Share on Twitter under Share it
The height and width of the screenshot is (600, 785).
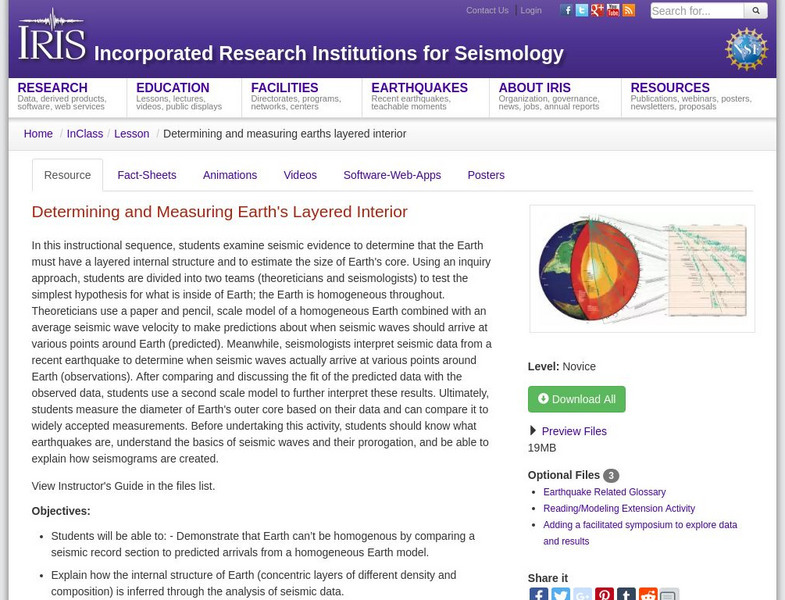(560, 594)
